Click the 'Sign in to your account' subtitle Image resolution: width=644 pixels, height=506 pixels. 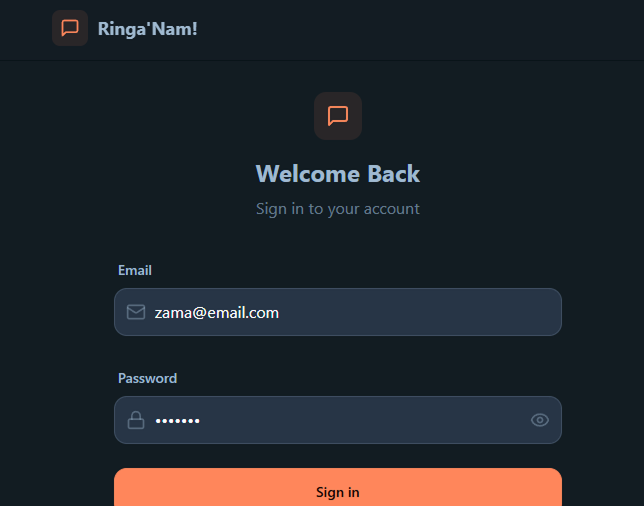click(338, 209)
